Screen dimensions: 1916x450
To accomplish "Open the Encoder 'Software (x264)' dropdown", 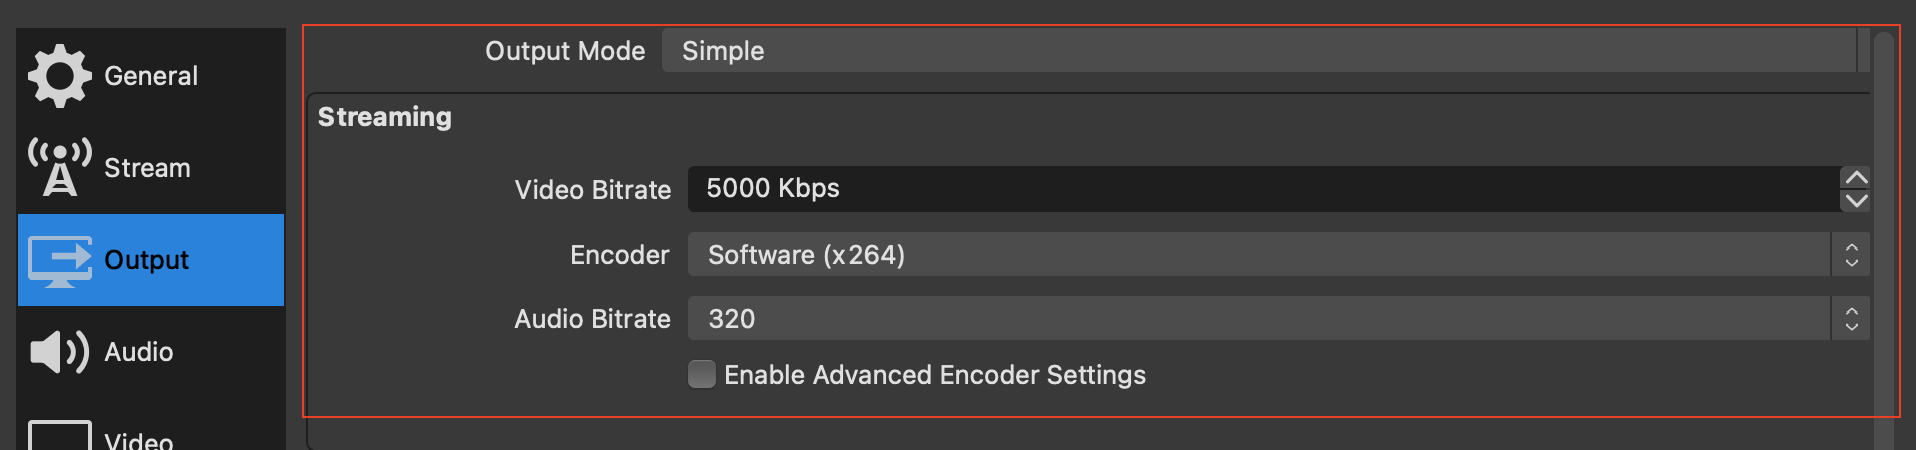I will (x=1258, y=255).
